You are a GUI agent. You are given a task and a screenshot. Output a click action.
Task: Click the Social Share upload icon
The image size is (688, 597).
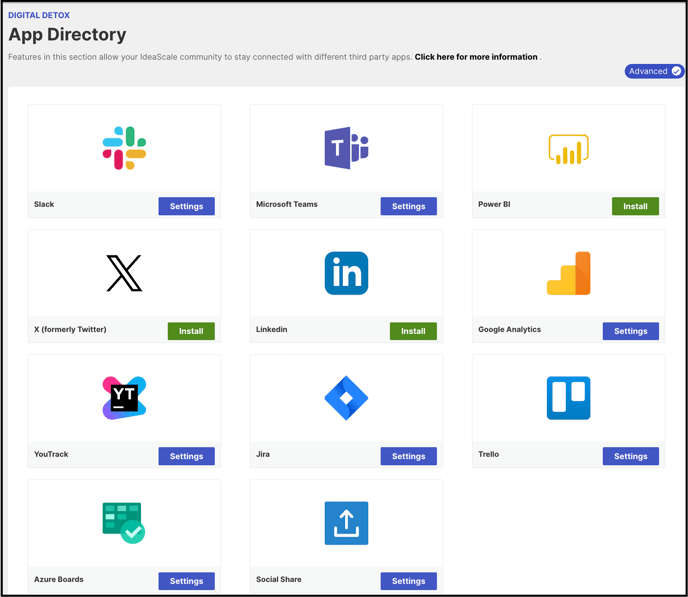tap(346, 523)
